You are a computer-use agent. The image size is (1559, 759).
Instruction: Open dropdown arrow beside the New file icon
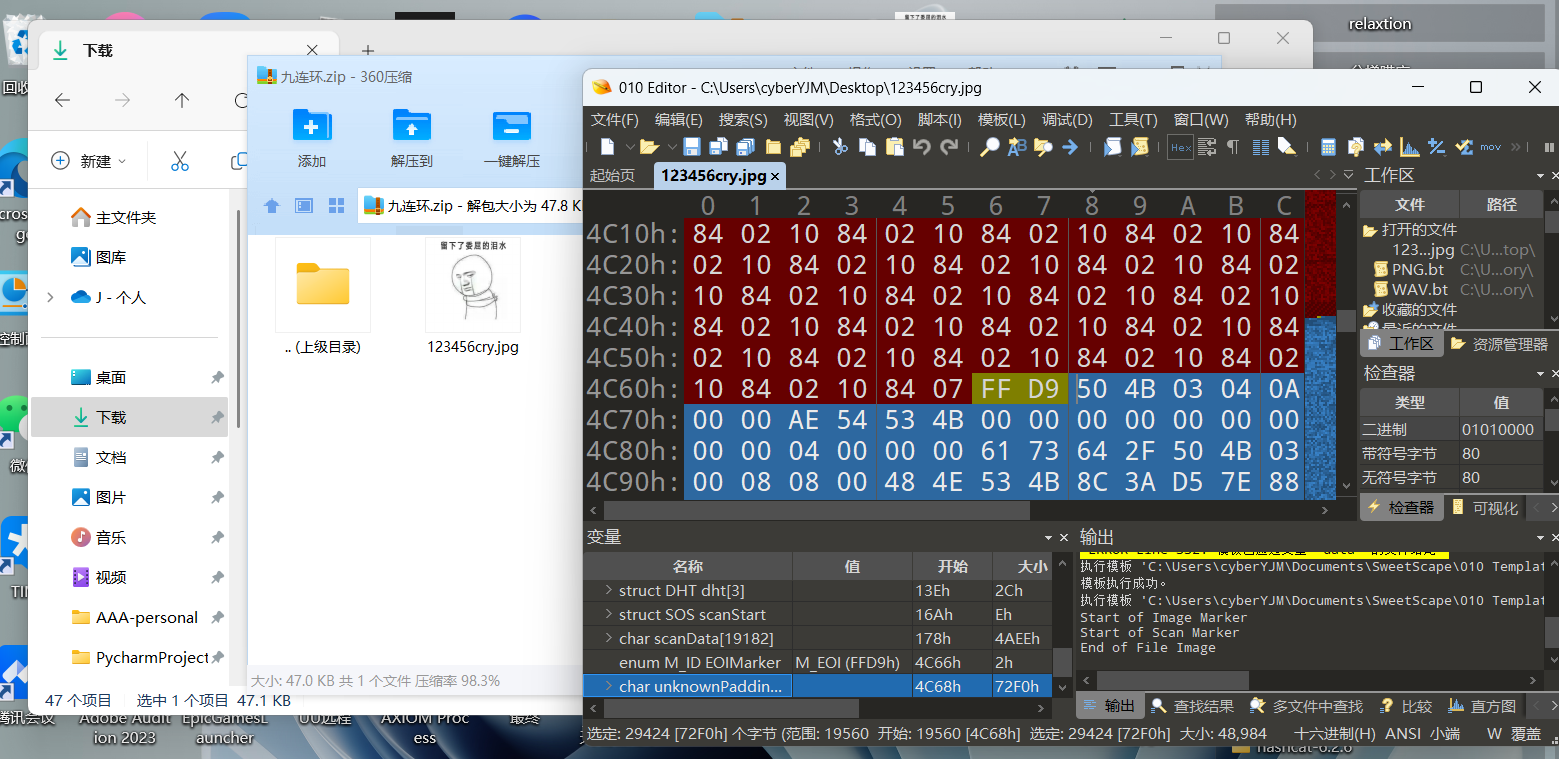click(x=630, y=147)
